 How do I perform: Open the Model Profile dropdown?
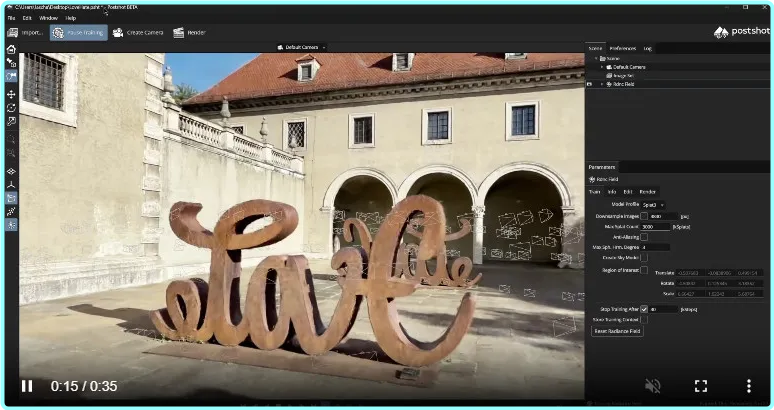pos(656,204)
